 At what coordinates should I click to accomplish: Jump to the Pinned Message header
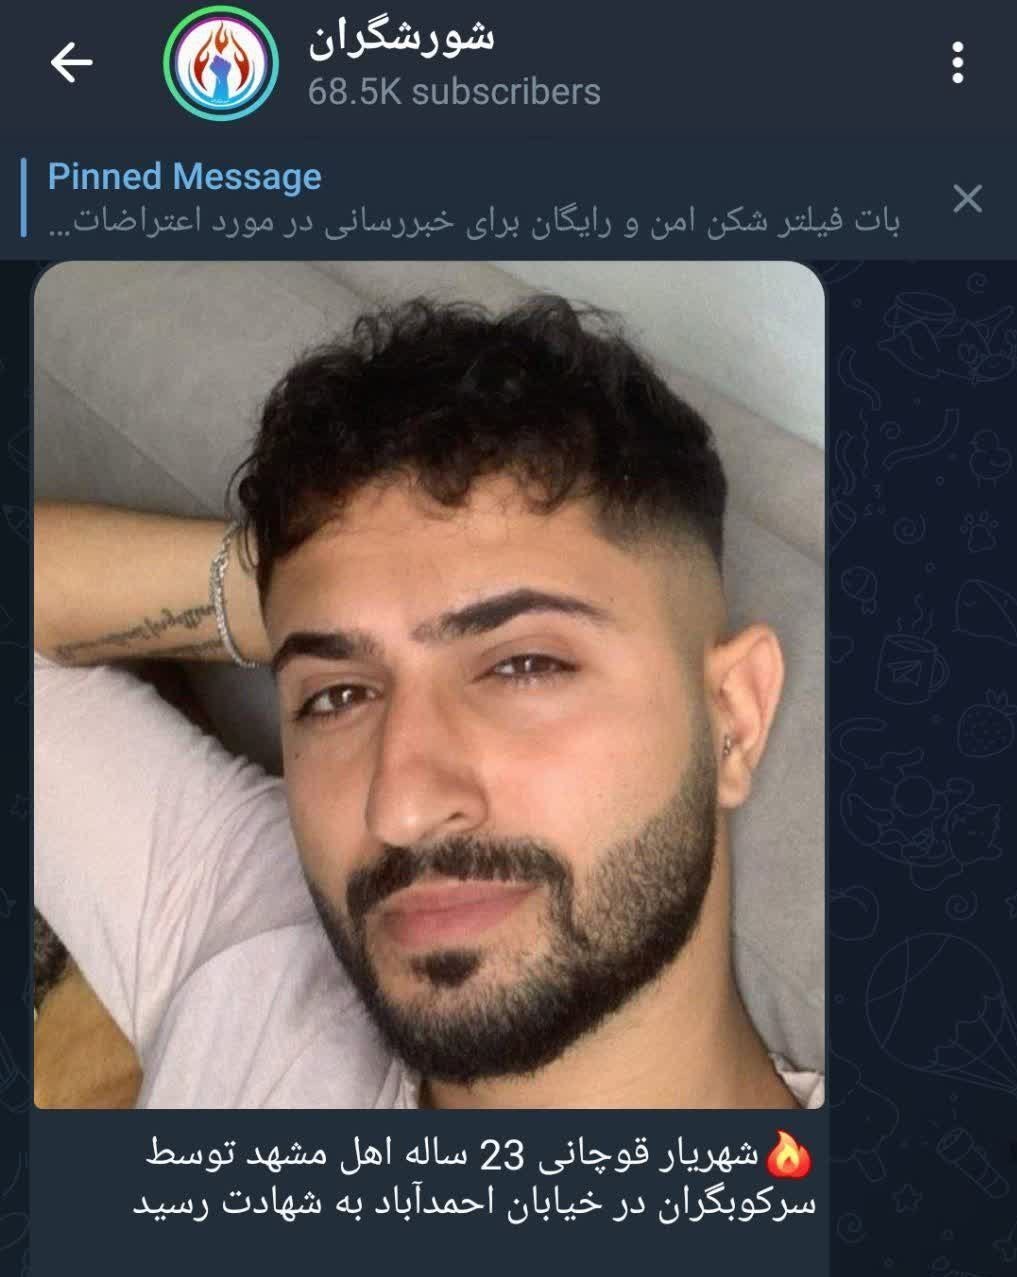click(x=185, y=177)
